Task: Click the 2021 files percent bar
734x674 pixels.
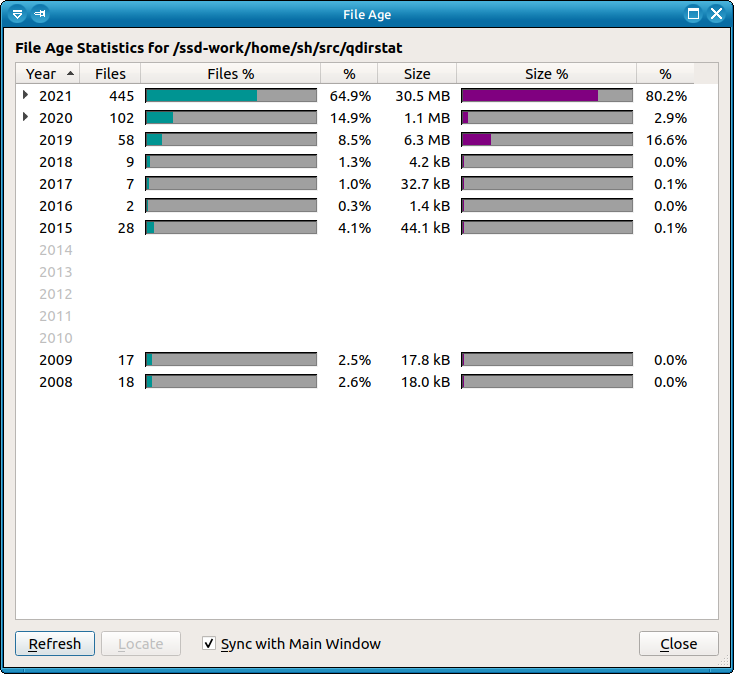Action: tap(231, 95)
